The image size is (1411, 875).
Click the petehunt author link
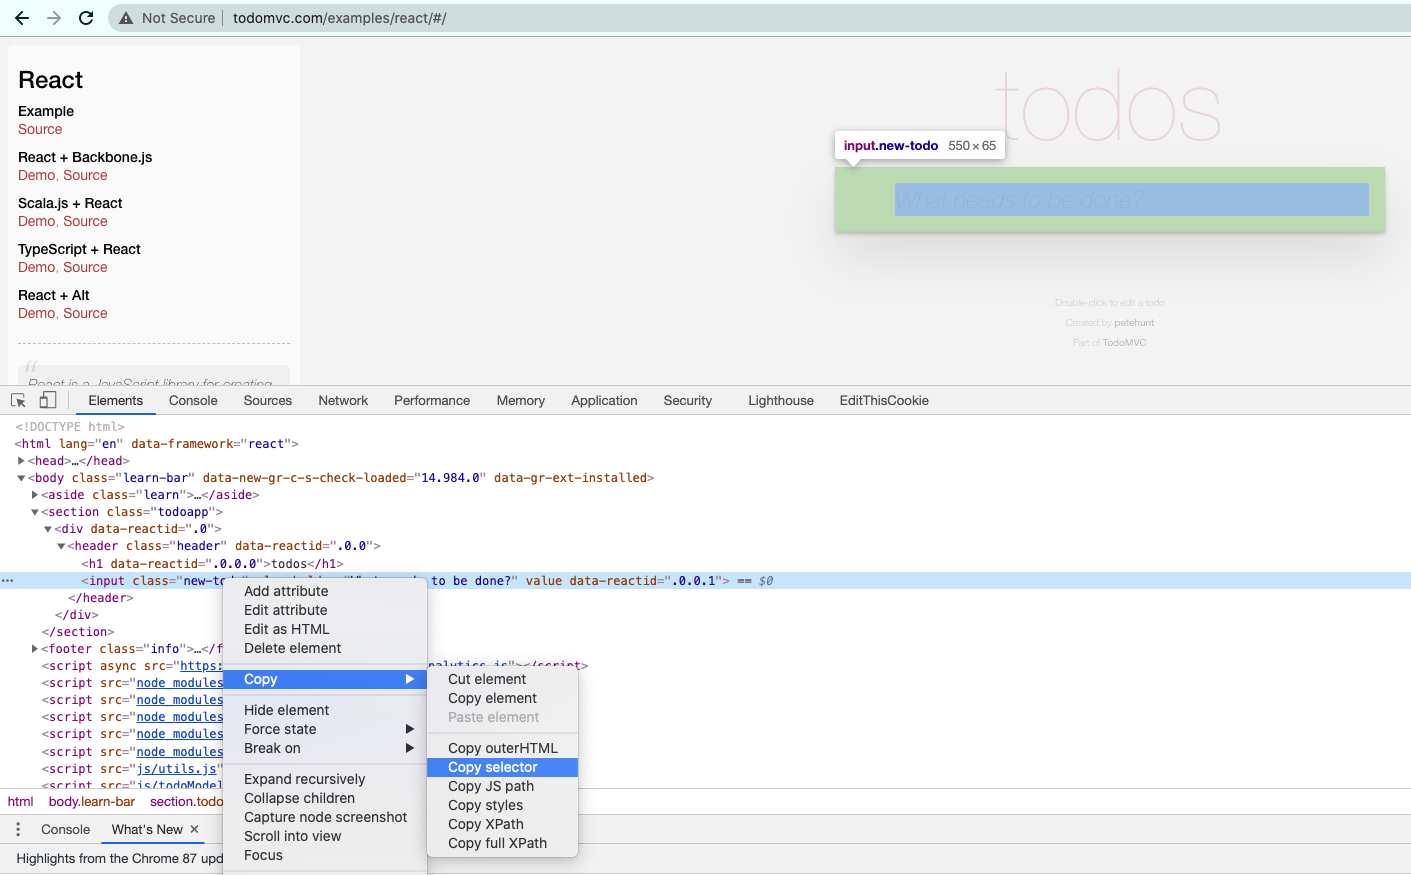point(1134,323)
